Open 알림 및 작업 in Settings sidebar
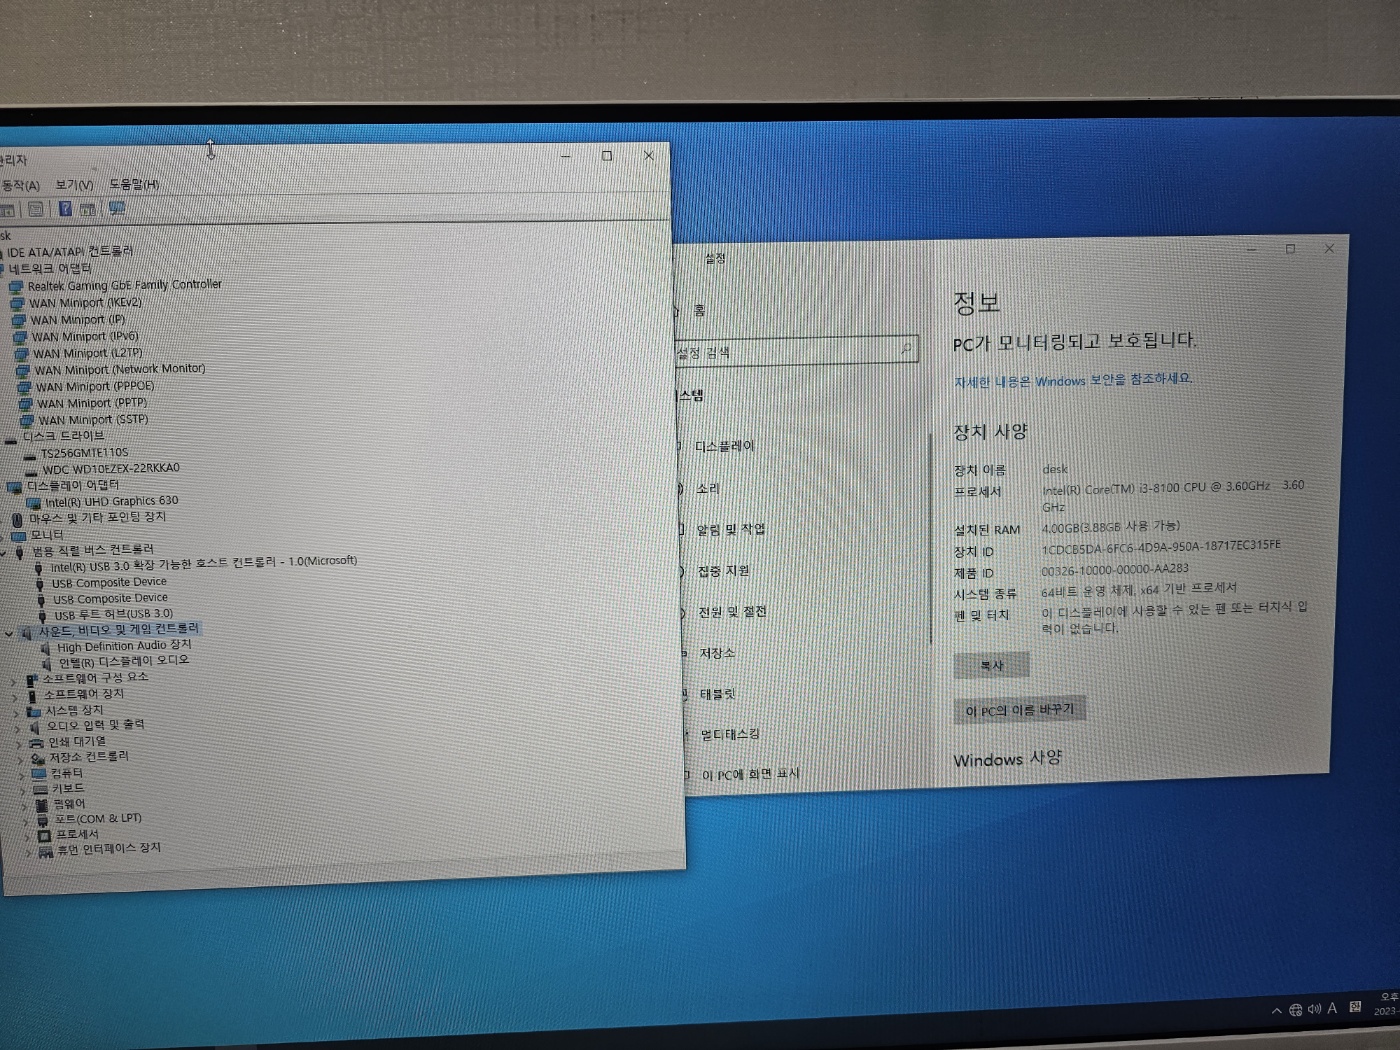 pyautogui.click(x=731, y=529)
